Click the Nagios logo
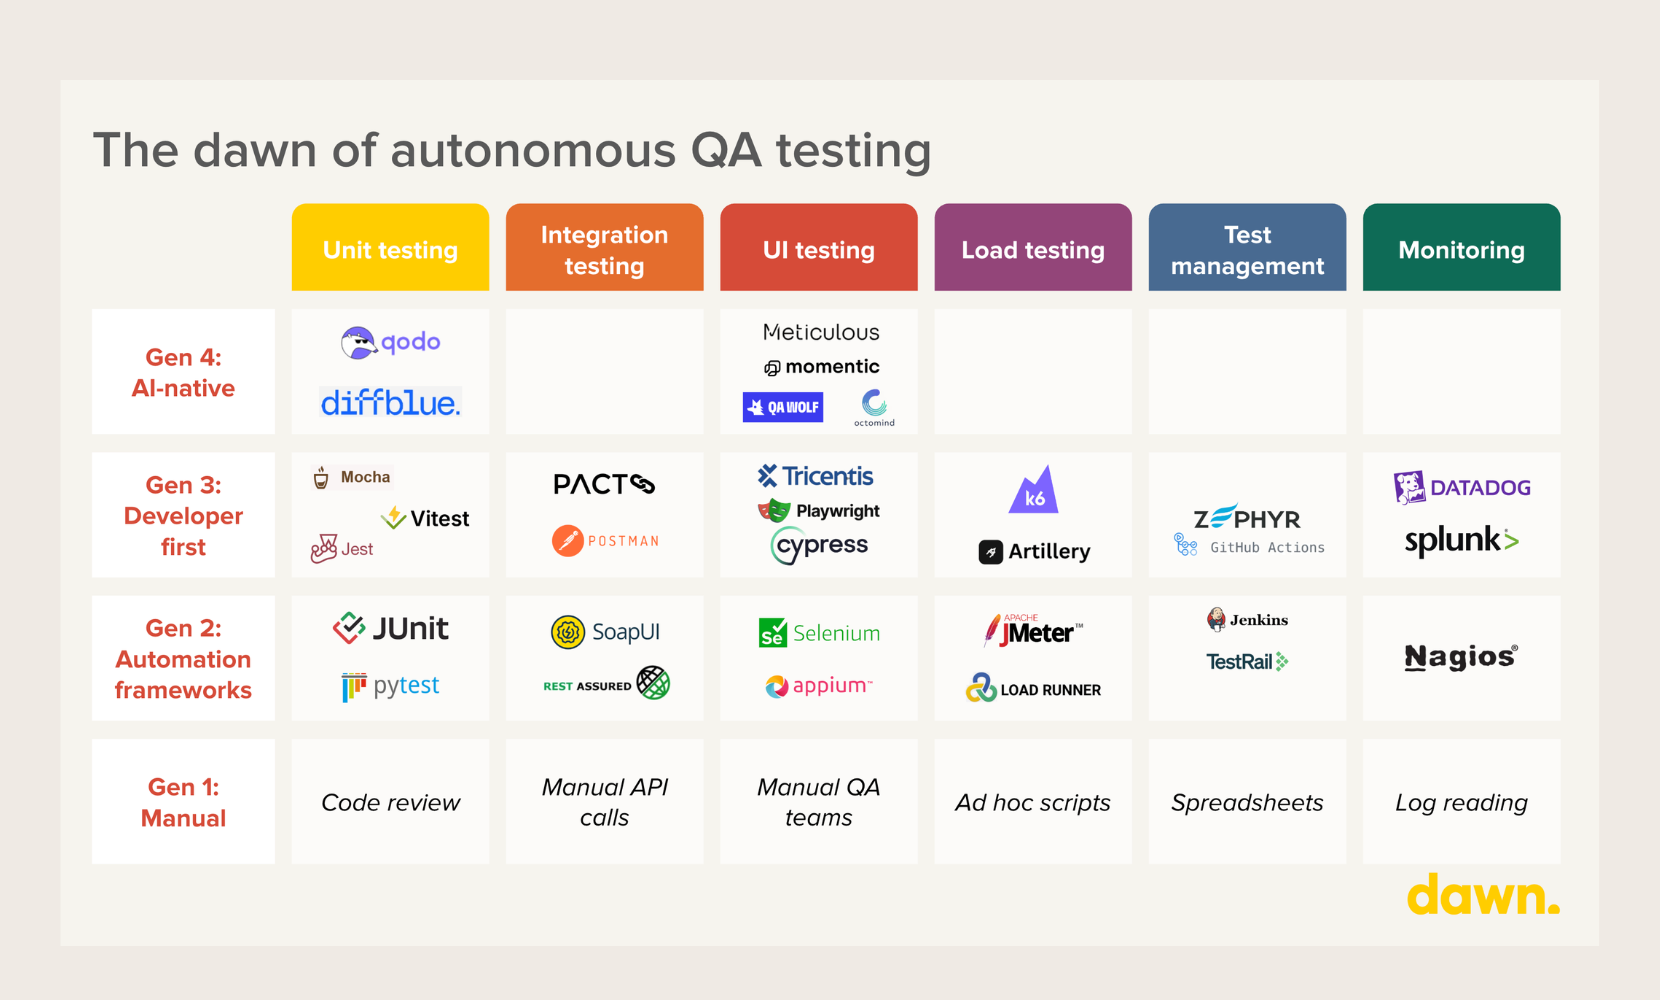This screenshot has height=1000, width=1660. pyautogui.click(x=1461, y=657)
